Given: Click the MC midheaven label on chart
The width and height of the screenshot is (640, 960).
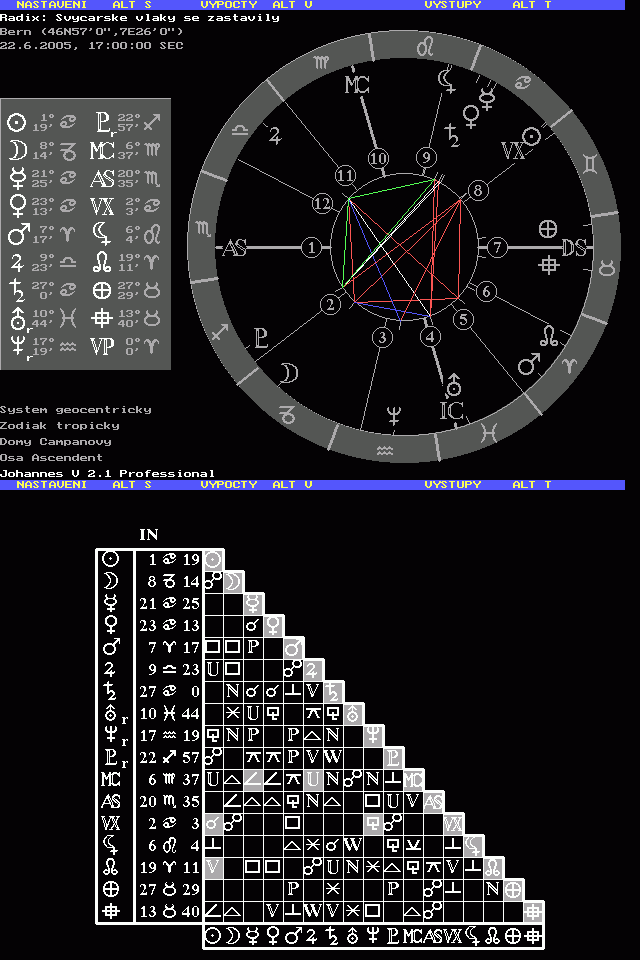Looking at the screenshot, I should (x=358, y=85).
